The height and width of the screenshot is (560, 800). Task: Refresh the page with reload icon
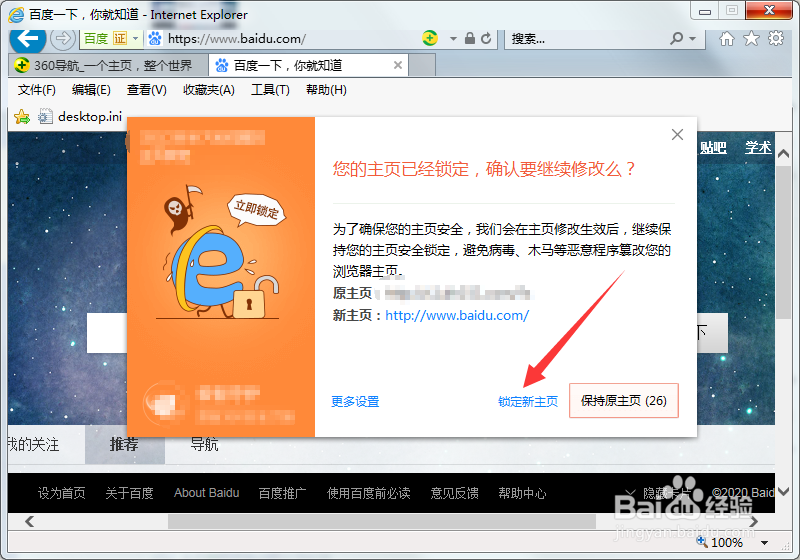click(x=486, y=38)
